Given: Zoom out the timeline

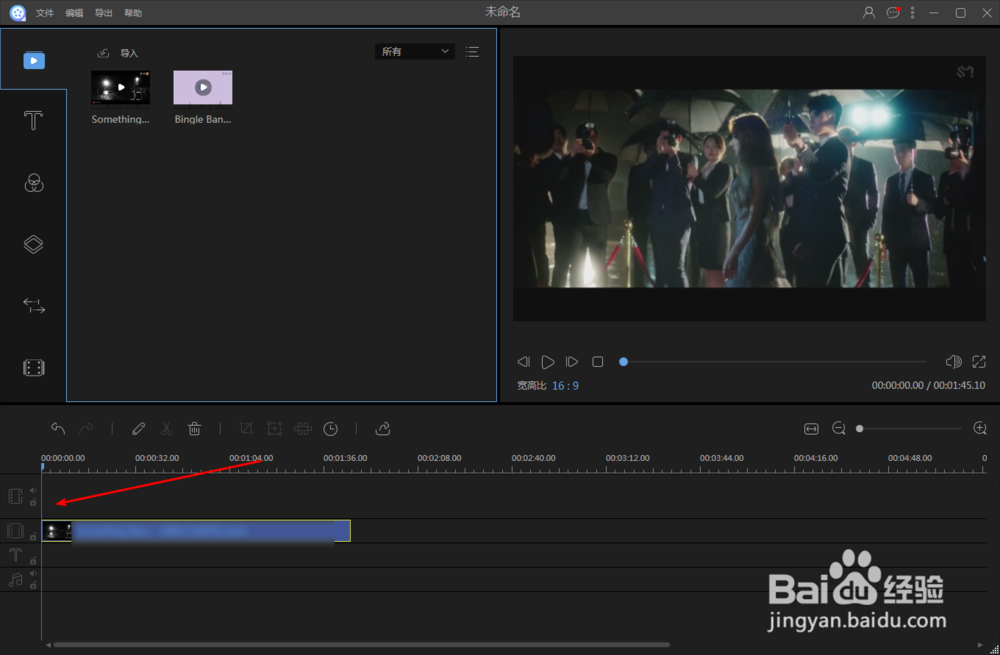Looking at the screenshot, I should (839, 429).
